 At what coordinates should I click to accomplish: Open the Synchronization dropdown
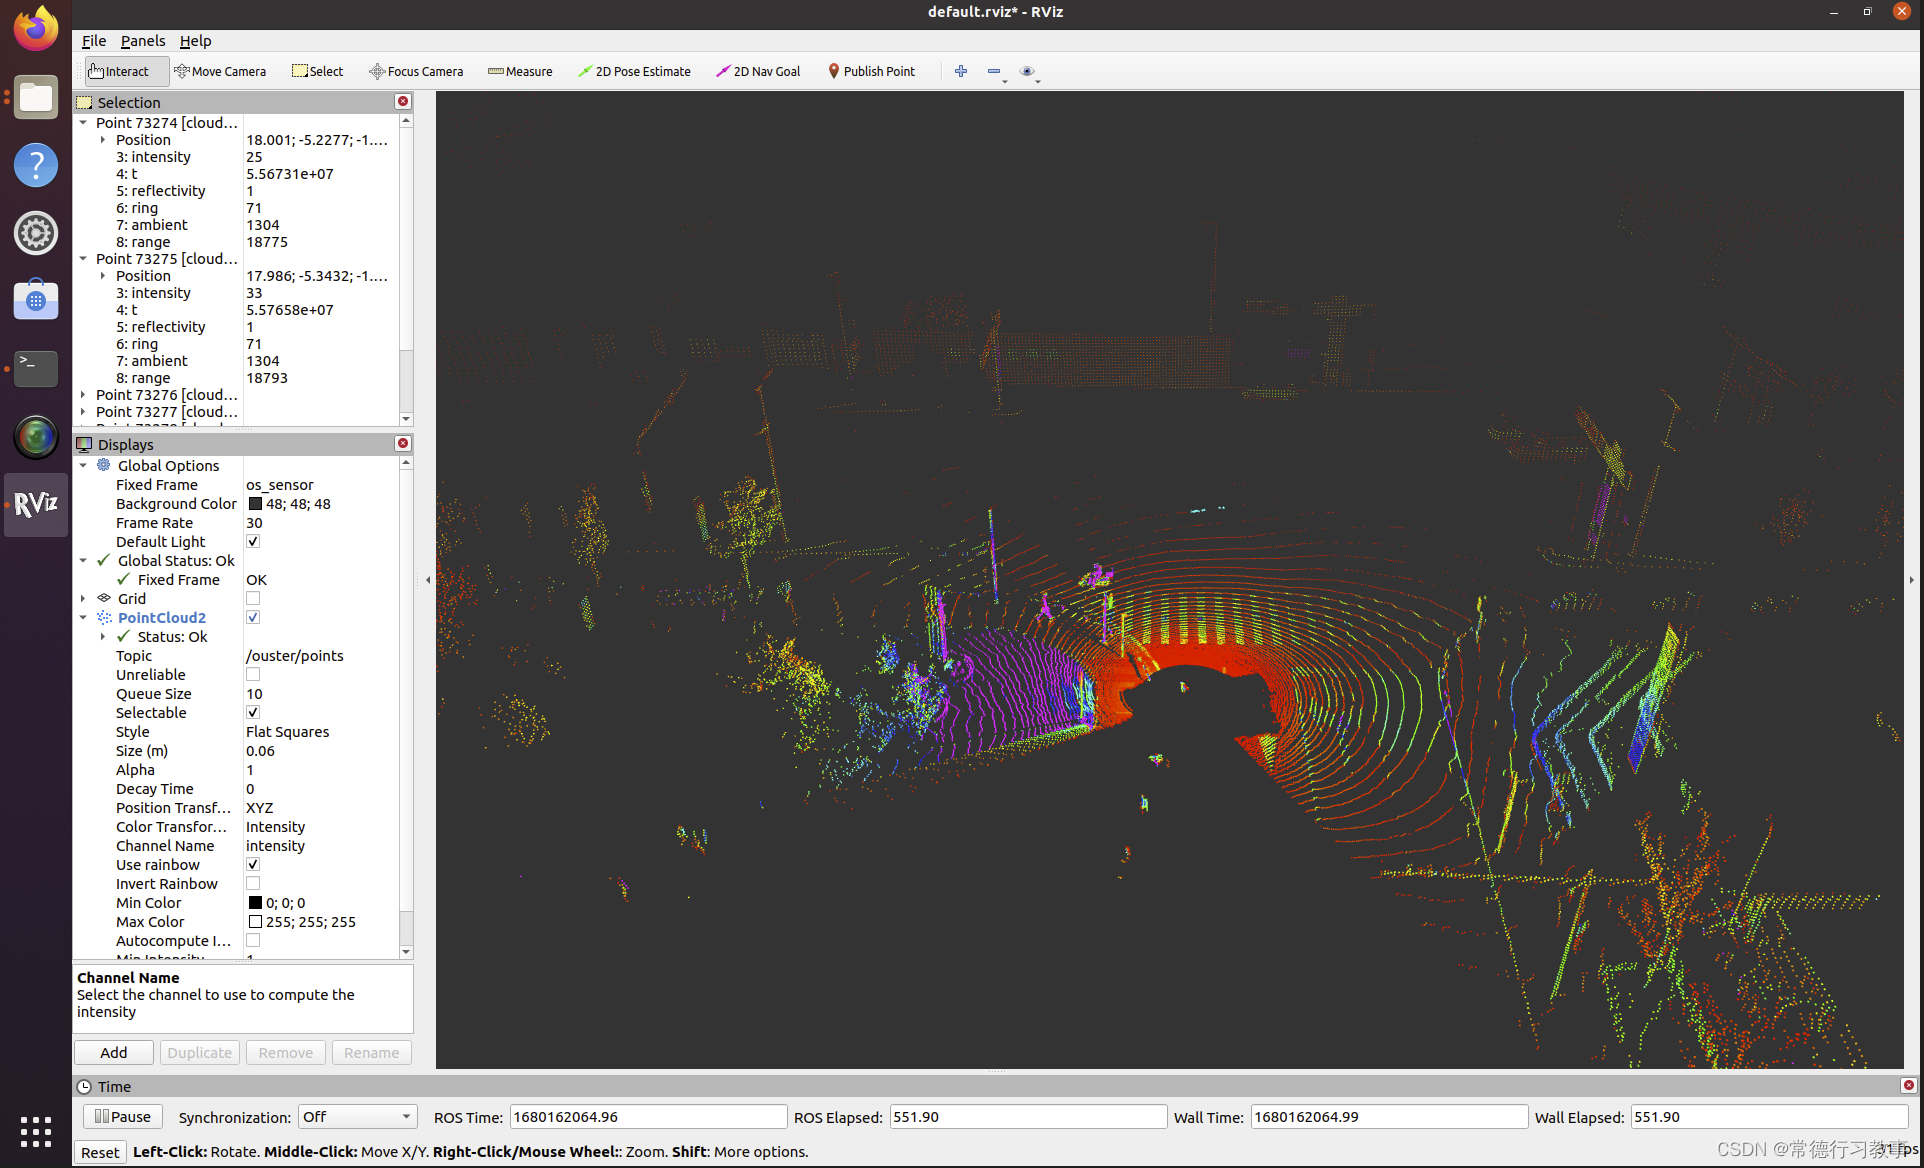click(x=357, y=1117)
